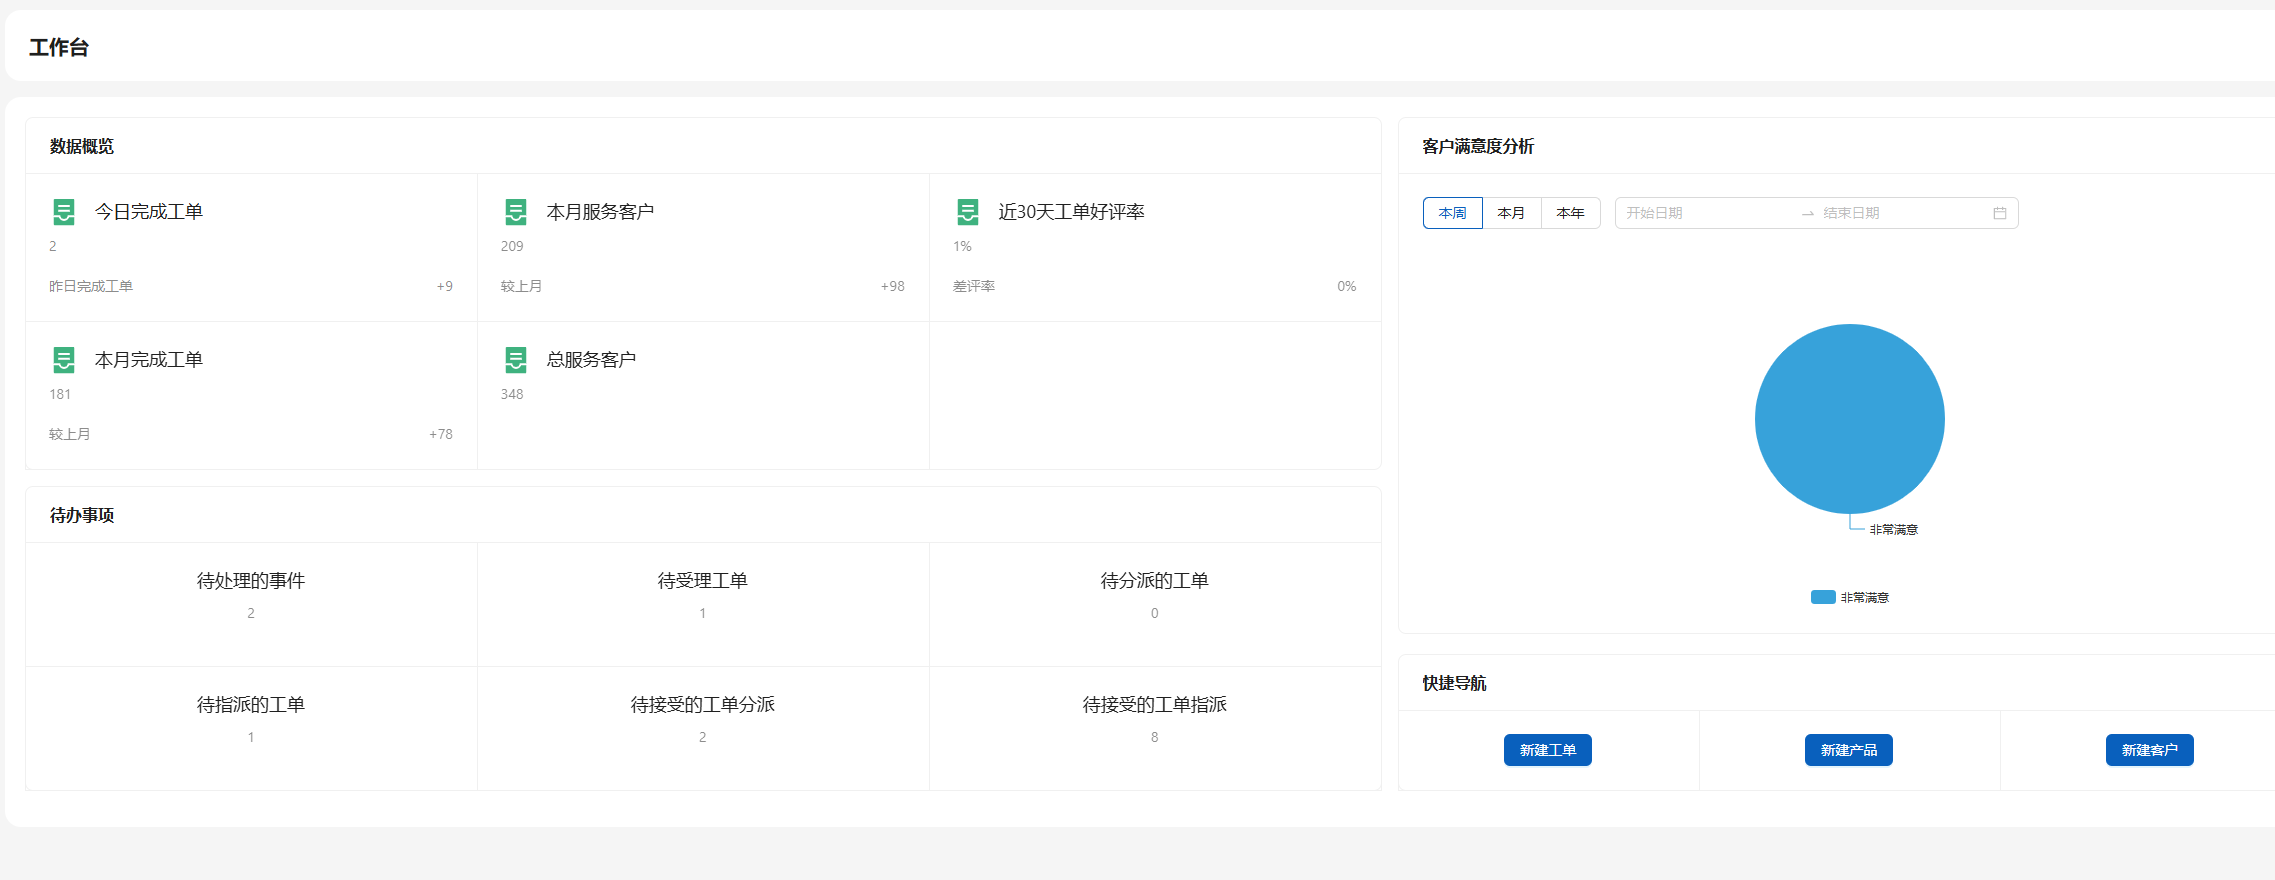Click the 近30天工单好评率 card icon
This screenshot has height=880, width=2275.
click(x=968, y=212)
